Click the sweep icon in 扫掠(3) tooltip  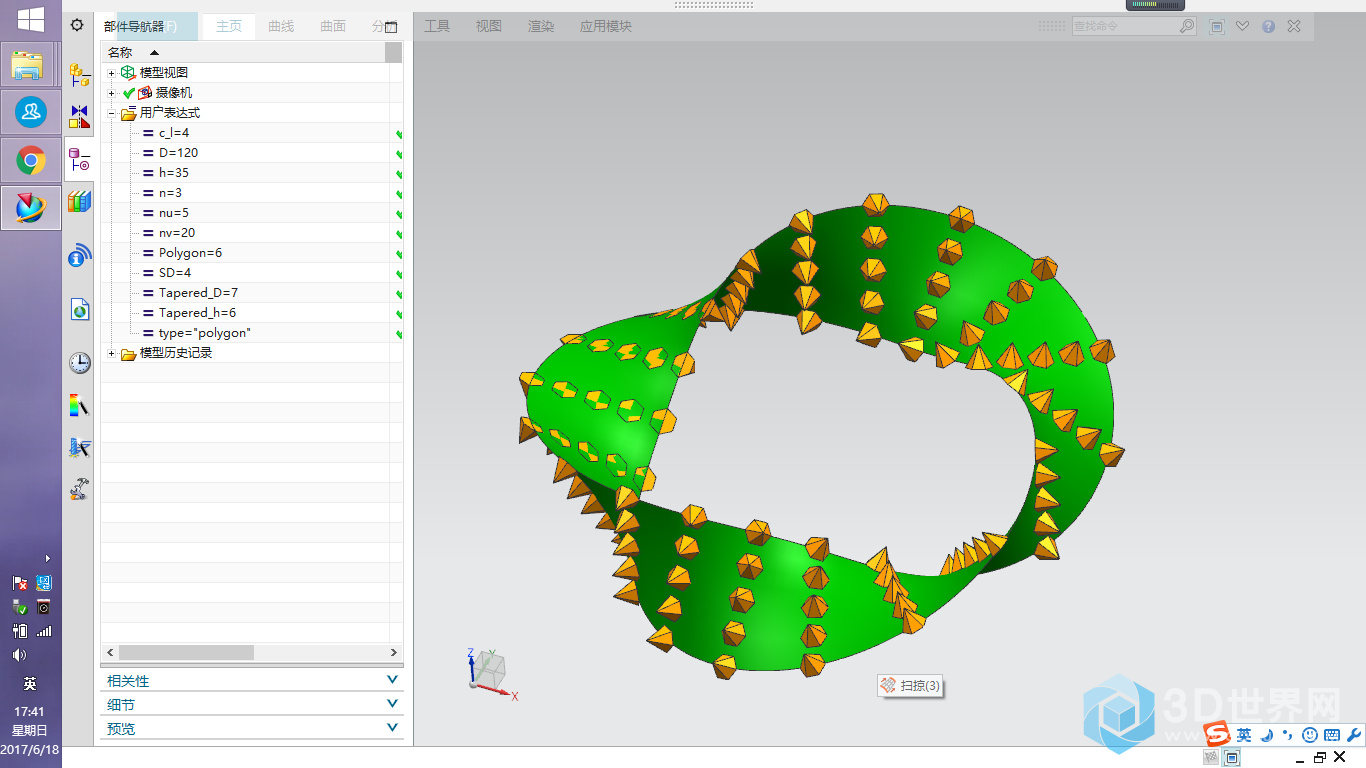(x=888, y=685)
